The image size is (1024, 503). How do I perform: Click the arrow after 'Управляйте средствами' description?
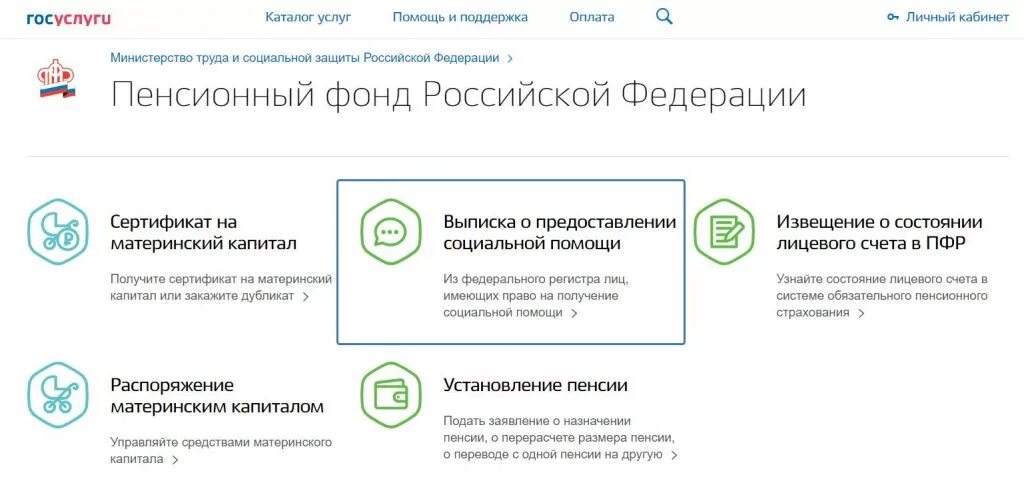point(174,460)
